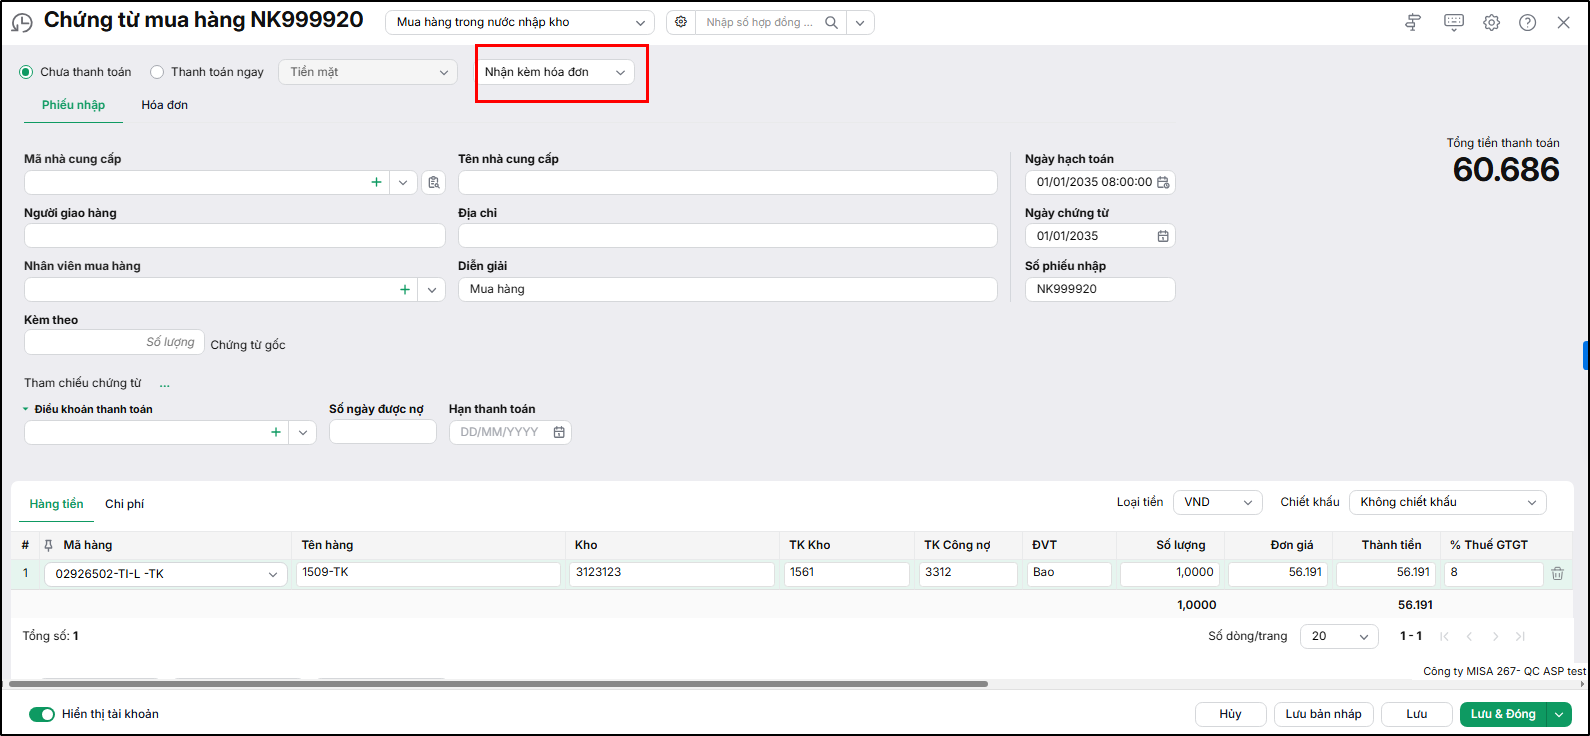This screenshot has height=736, width=1590.
Task: Expand the Nhân viên mua hàng dropdown arrow
Action: (x=432, y=289)
